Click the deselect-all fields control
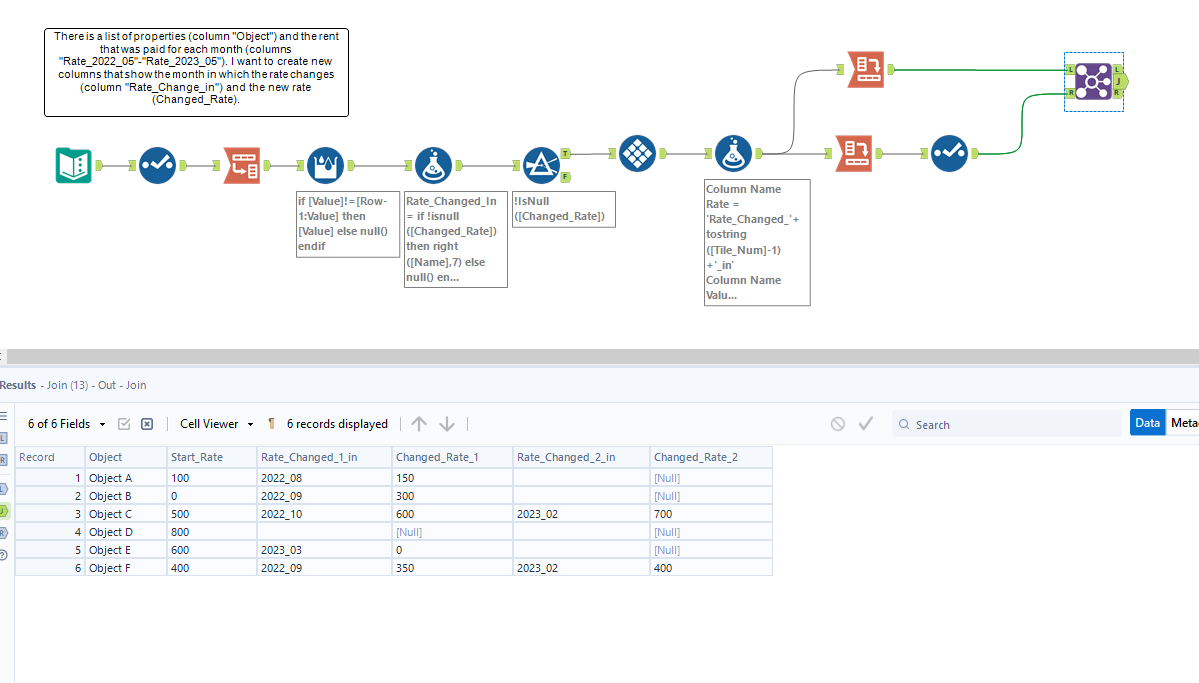 pyautogui.click(x=146, y=423)
